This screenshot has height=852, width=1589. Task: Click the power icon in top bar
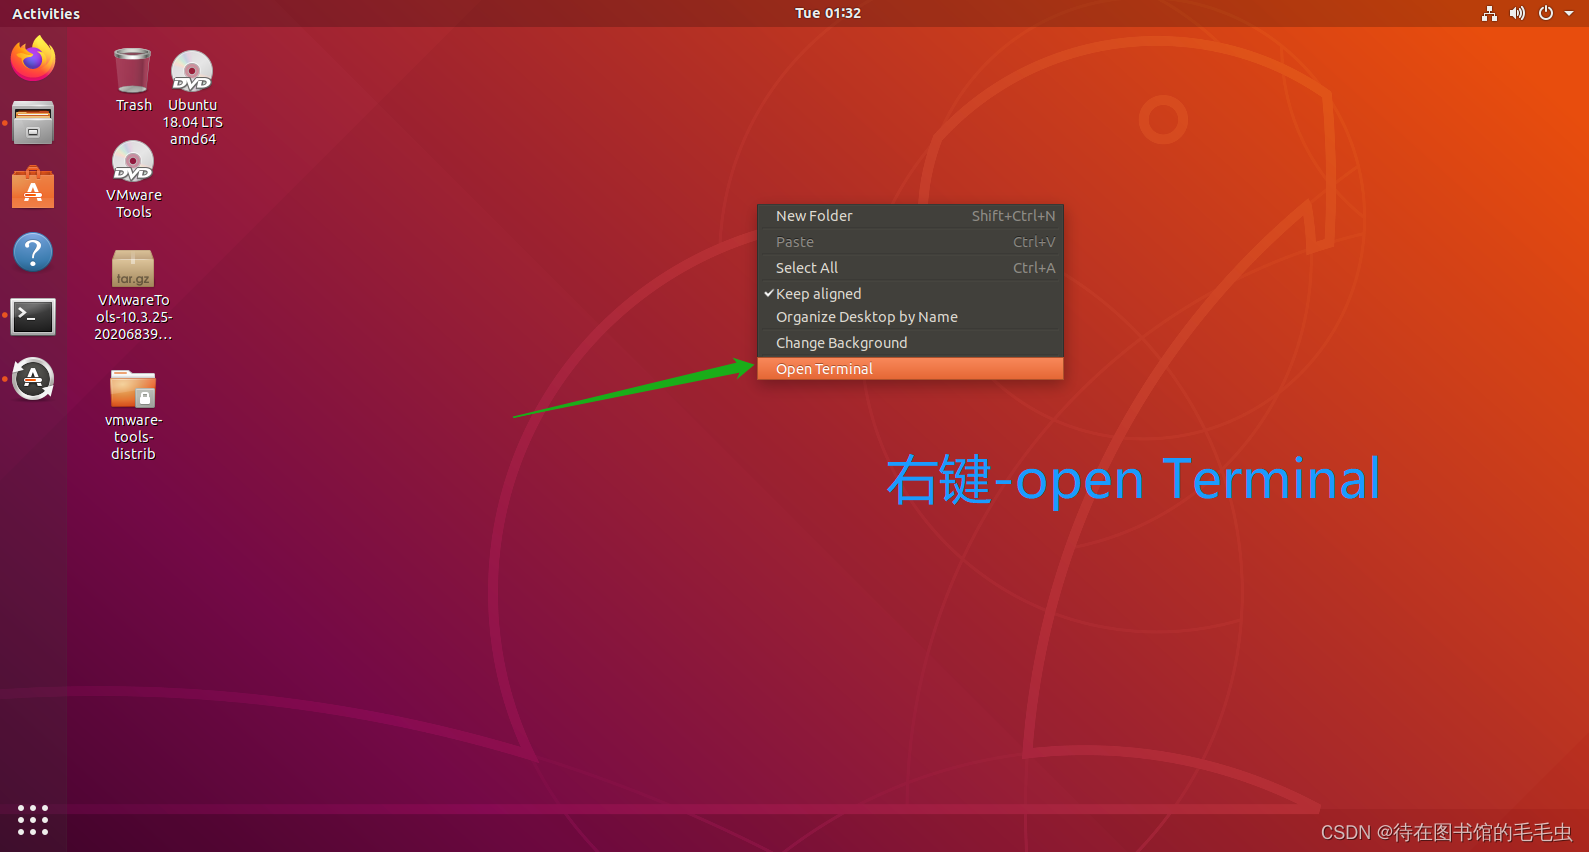point(1545,13)
